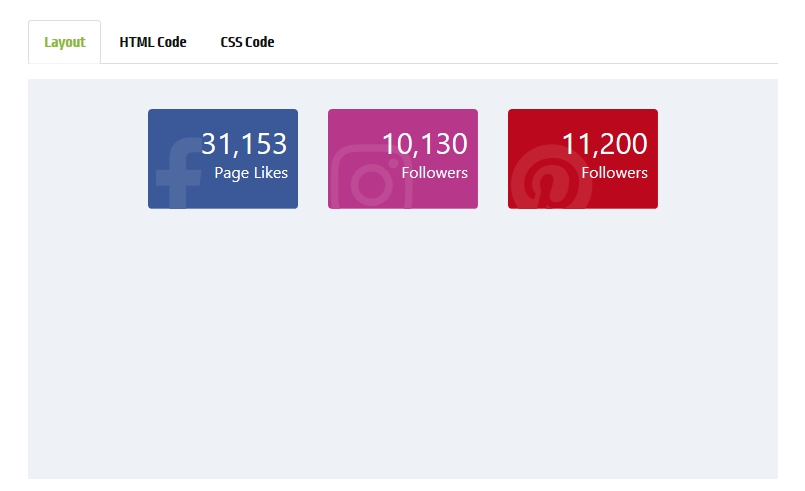Click gray preview space right of the Pinterest card

point(715,159)
